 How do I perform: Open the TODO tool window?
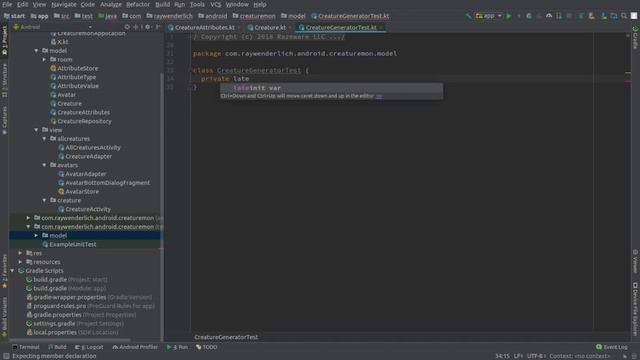coord(207,347)
